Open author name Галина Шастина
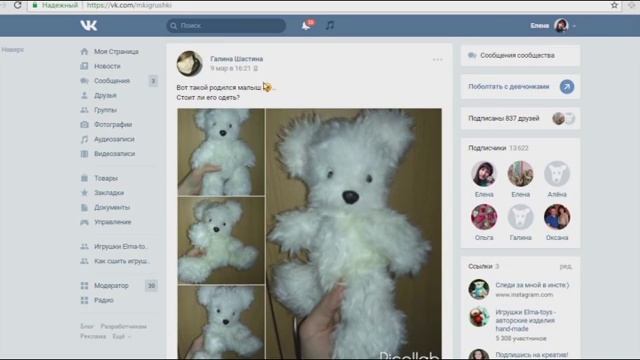This screenshot has height=360, width=640. [236, 59]
